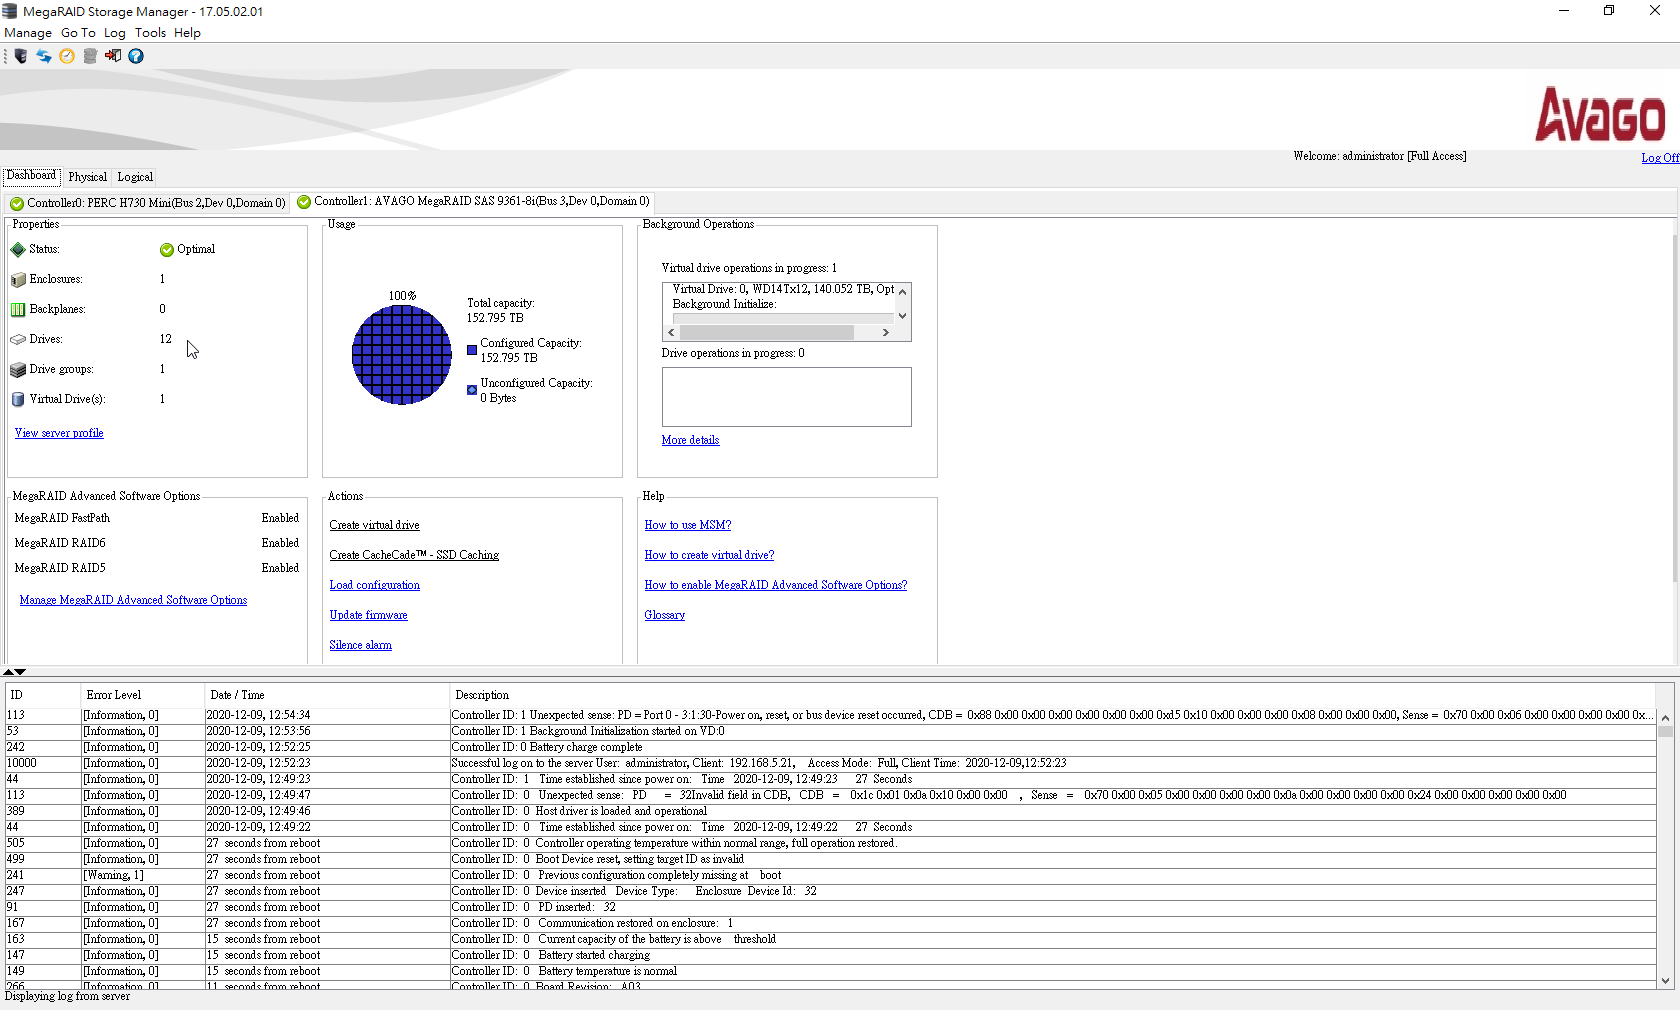The height and width of the screenshot is (1010, 1680).
Task: Open help via the blue question mark icon
Action: pos(136,56)
